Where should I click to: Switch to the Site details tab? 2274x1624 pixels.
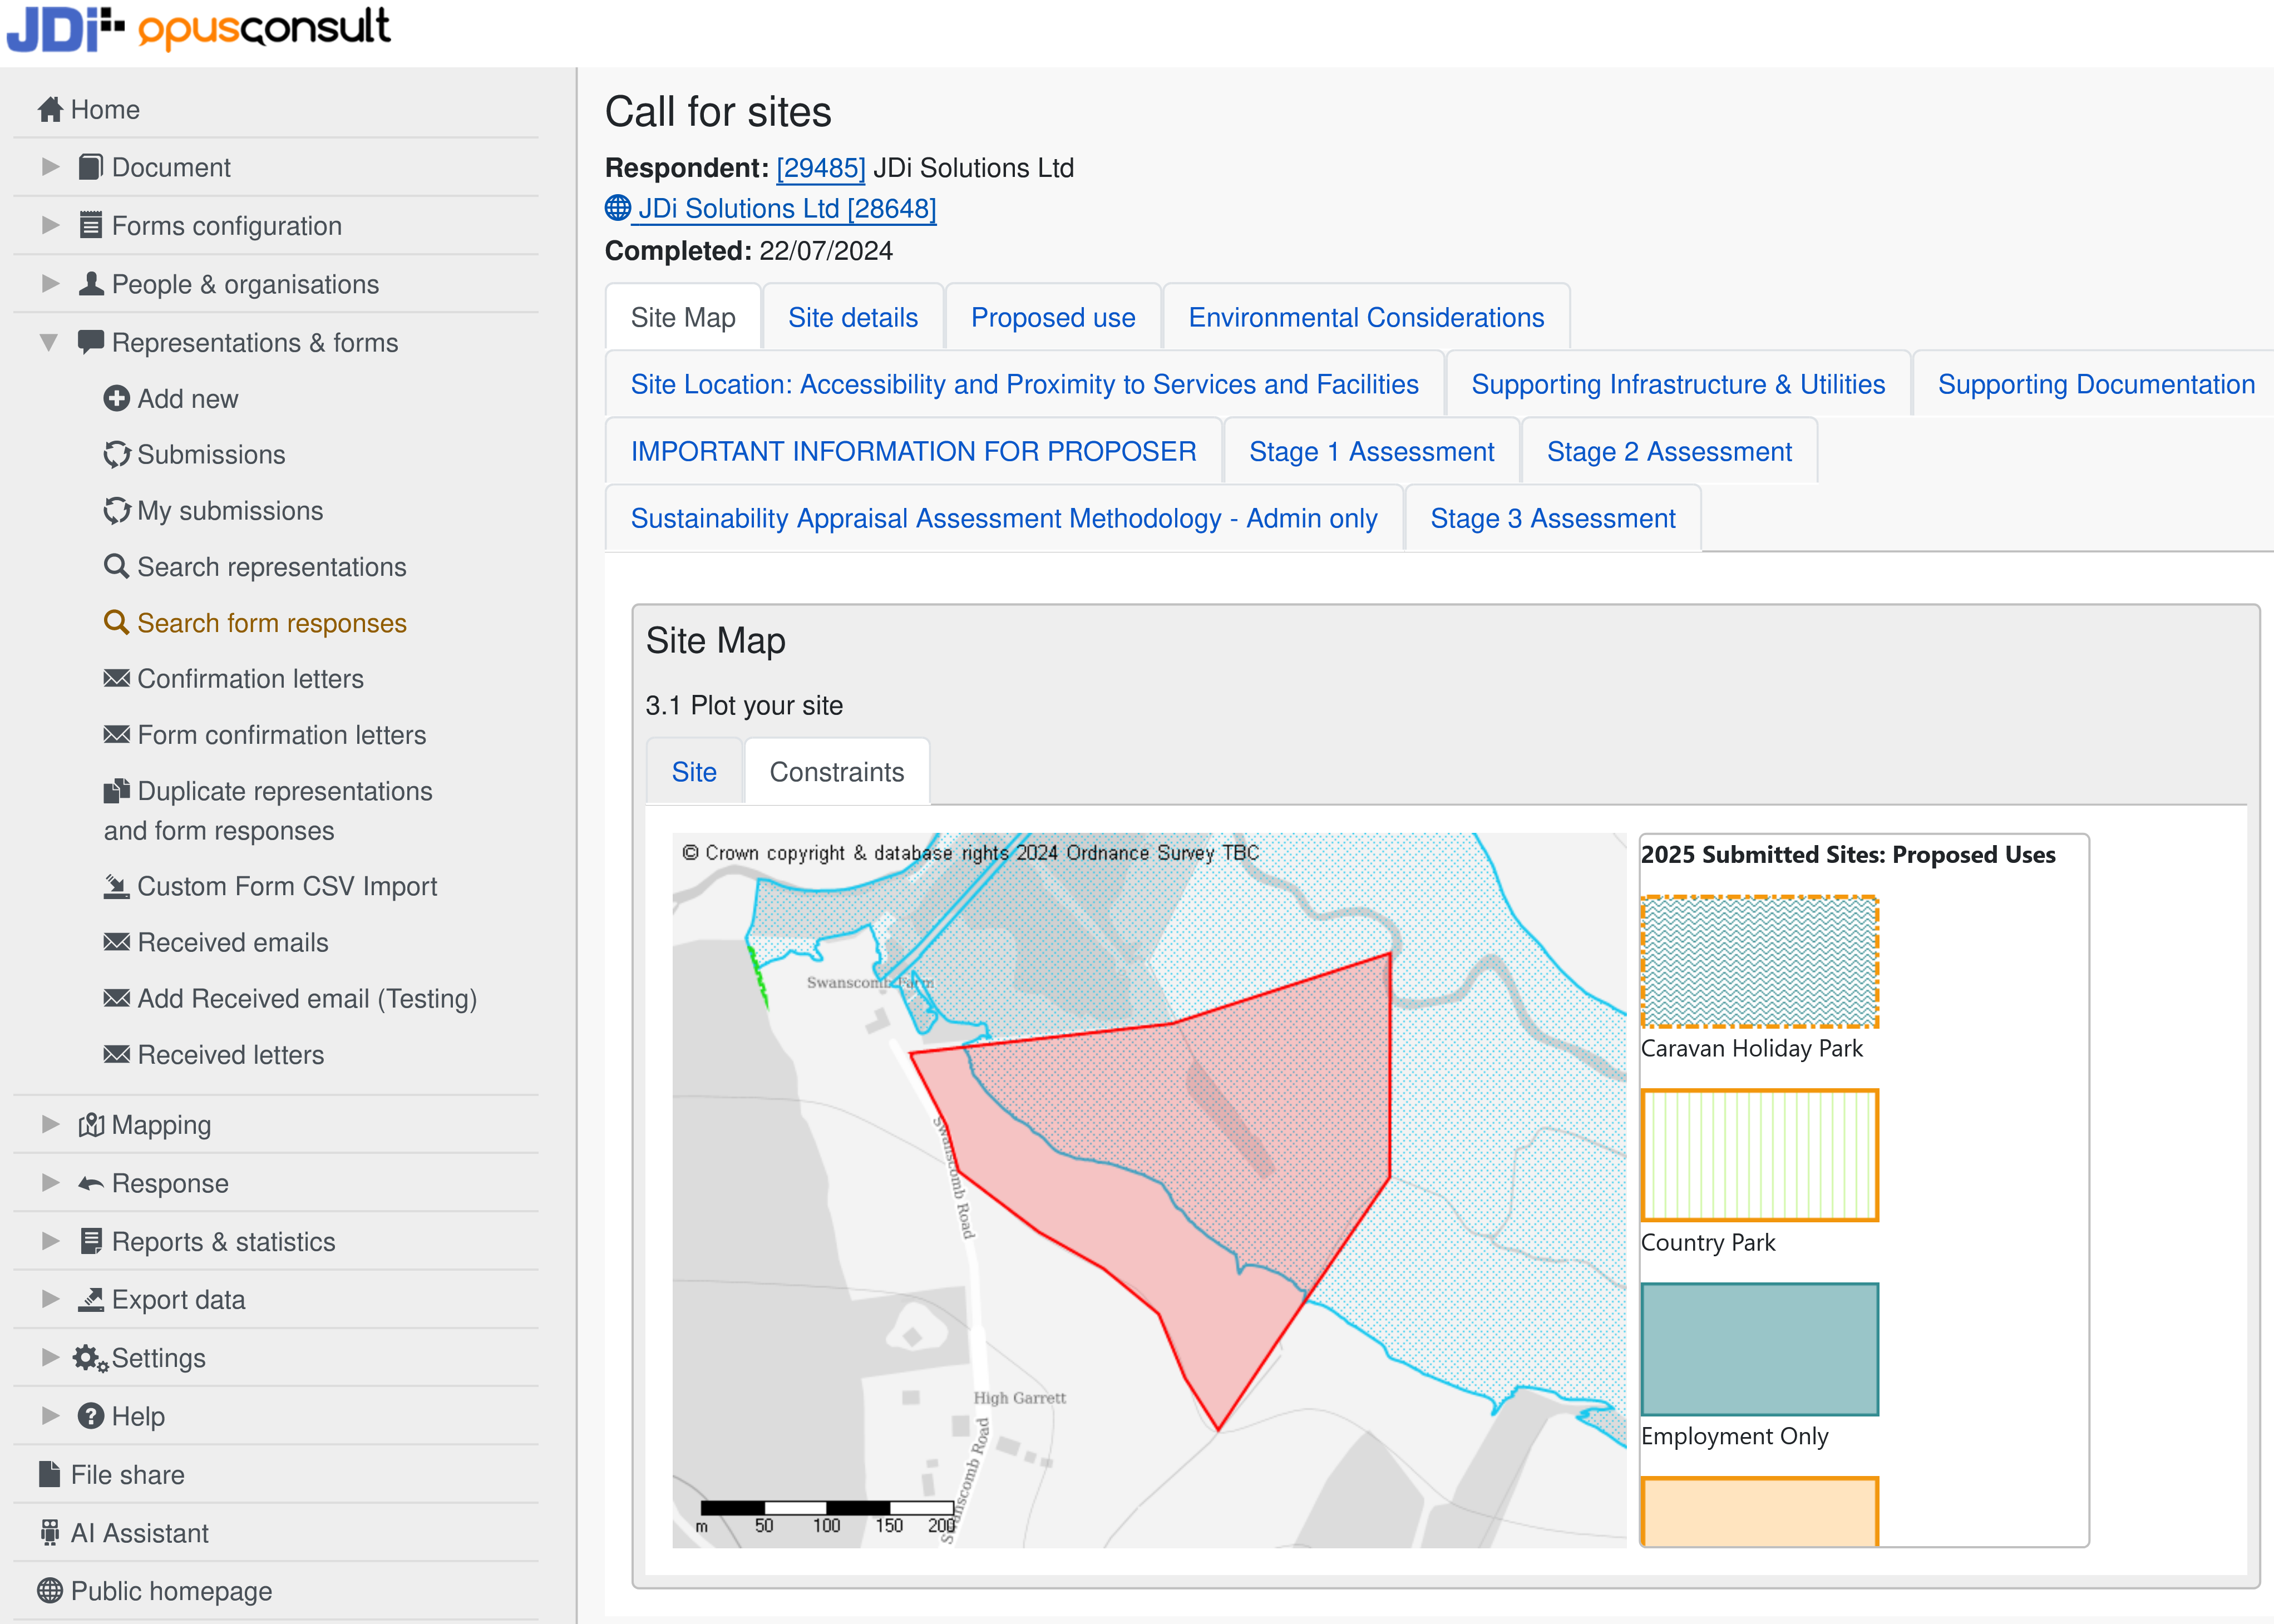852,318
